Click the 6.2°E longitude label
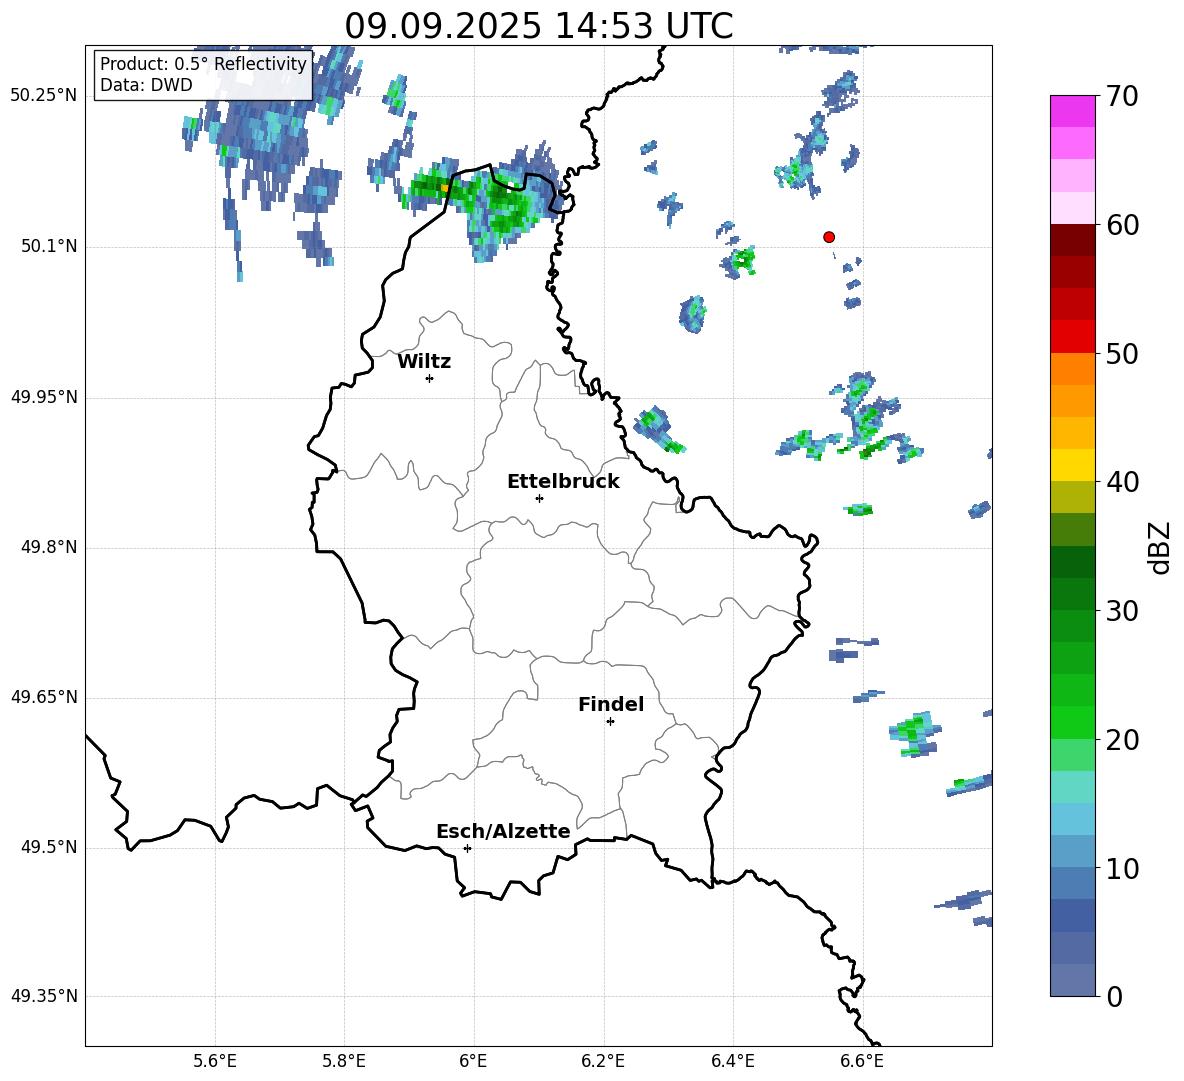Image resolution: width=1184 pixels, height=1081 pixels. point(603,1061)
